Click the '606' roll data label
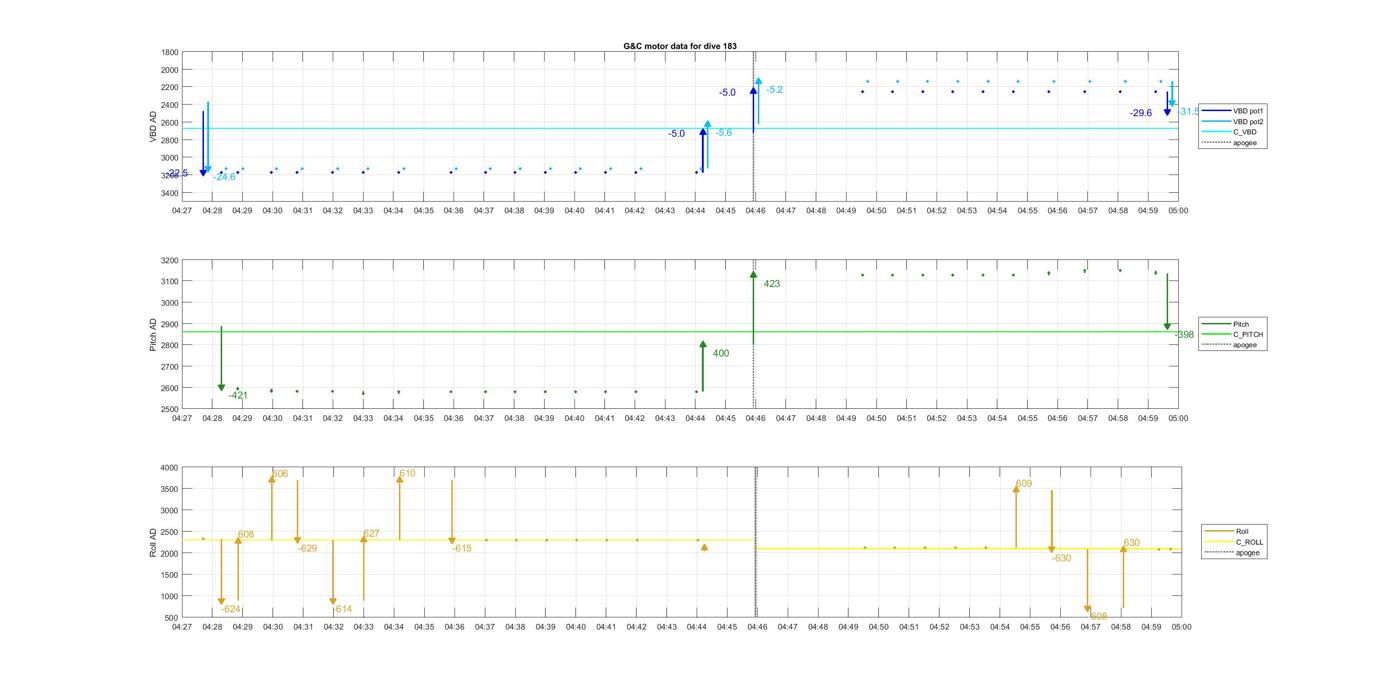This screenshot has width=1400, height=693. [x=280, y=473]
